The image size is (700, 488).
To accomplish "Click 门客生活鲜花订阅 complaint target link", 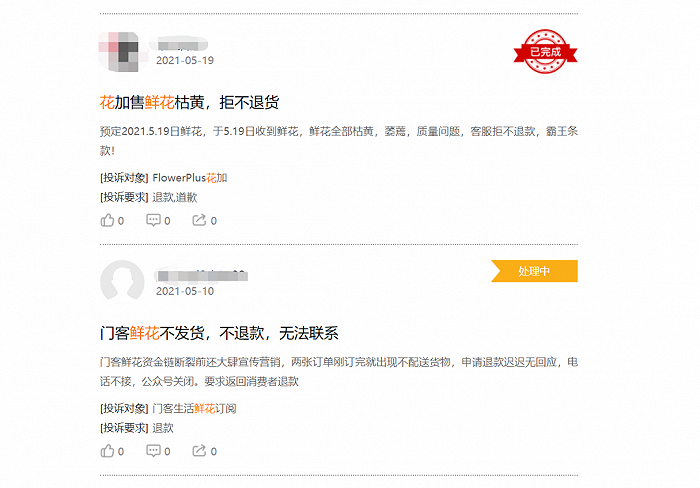I will click(194, 409).
